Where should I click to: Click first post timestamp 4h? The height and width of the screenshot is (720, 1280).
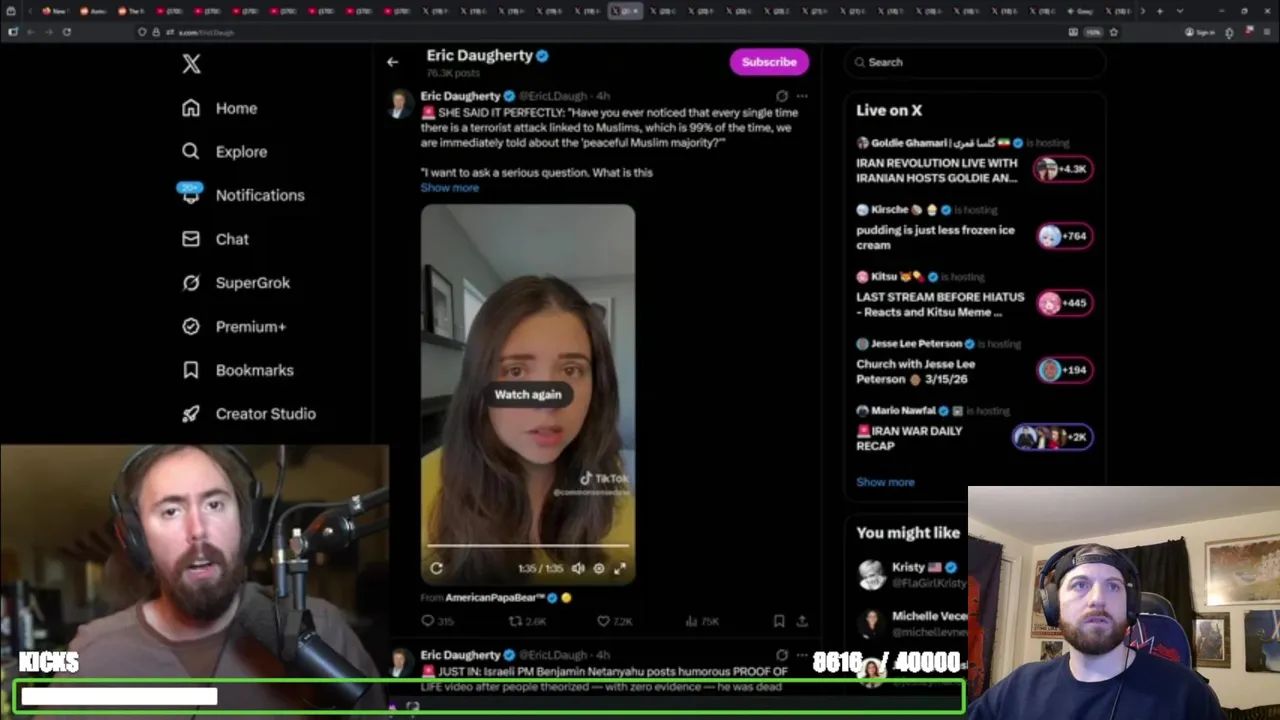(x=603, y=96)
